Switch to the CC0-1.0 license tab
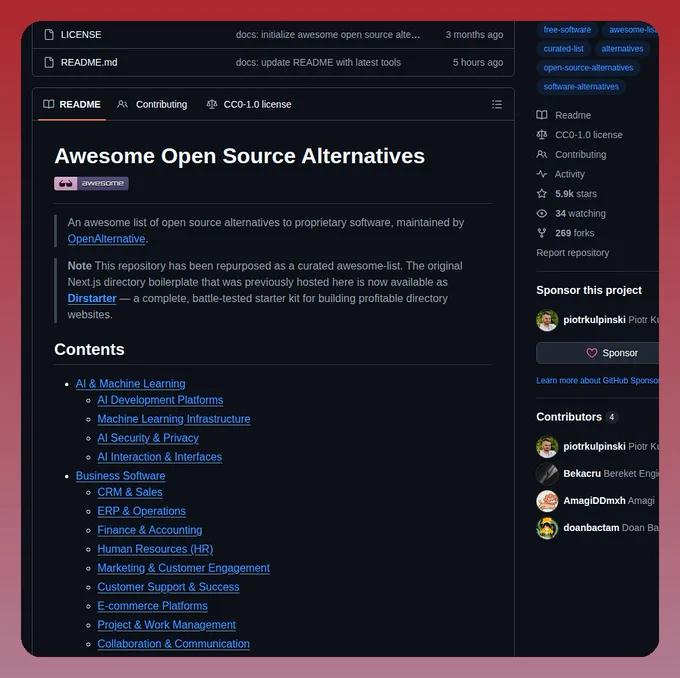Image resolution: width=680 pixels, height=678 pixels. [249, 104]
